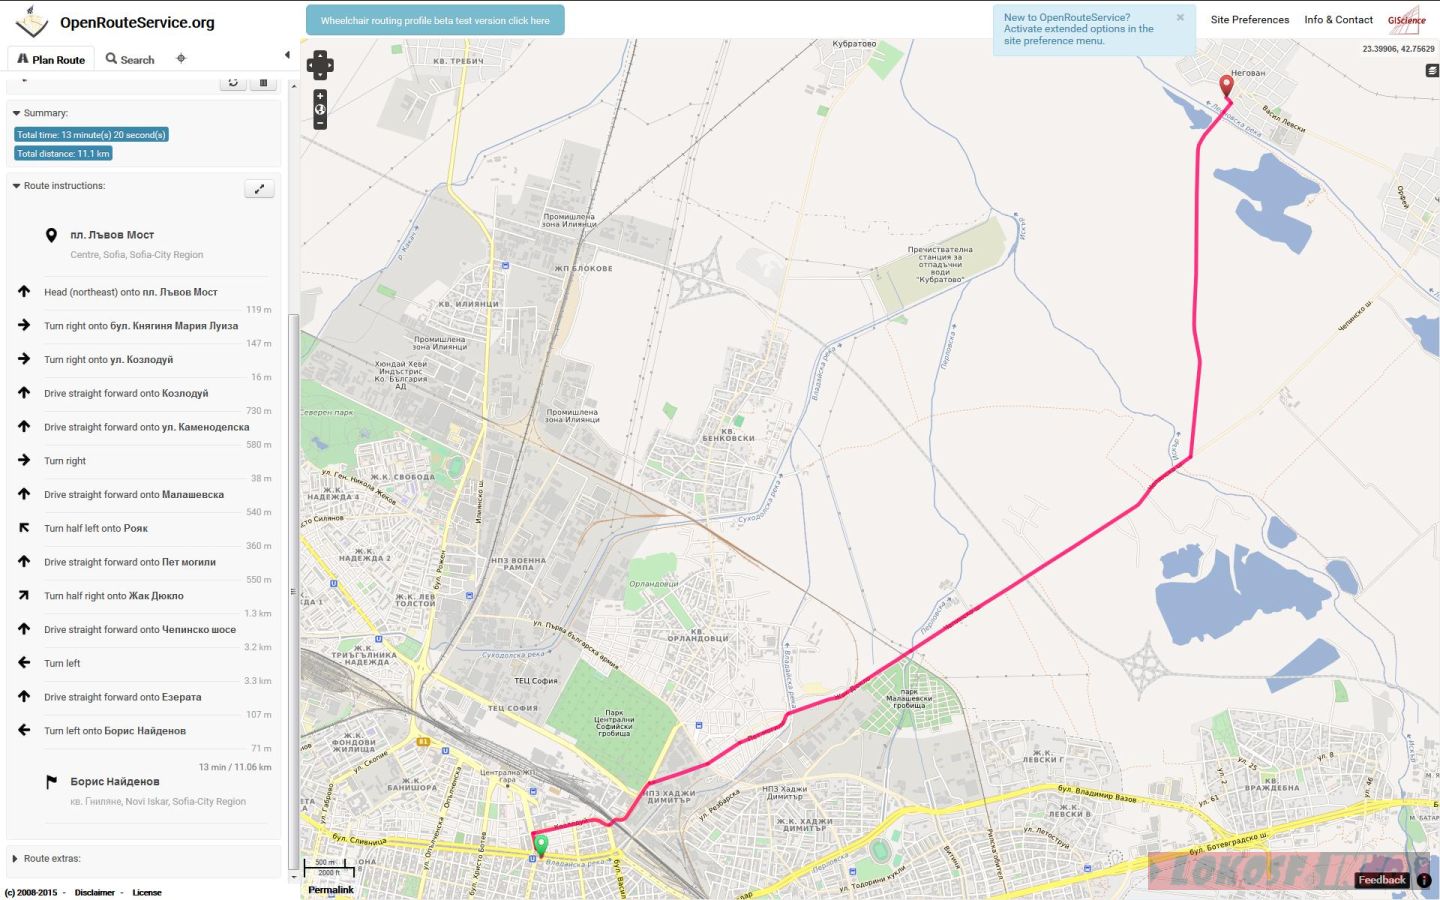Viewport: 1440px width, 900px height.
Task: Open the Site Preferences menu
Action: tap(1250, 20)
